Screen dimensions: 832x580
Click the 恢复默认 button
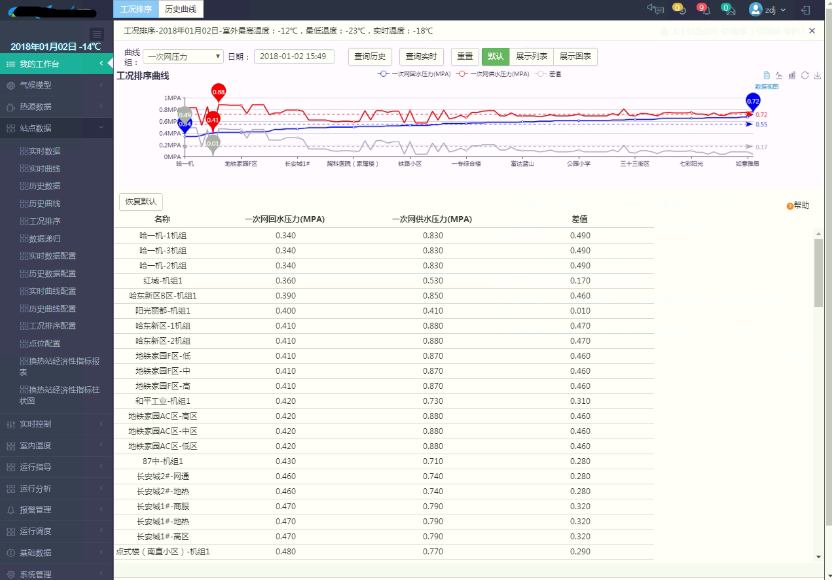141,202
